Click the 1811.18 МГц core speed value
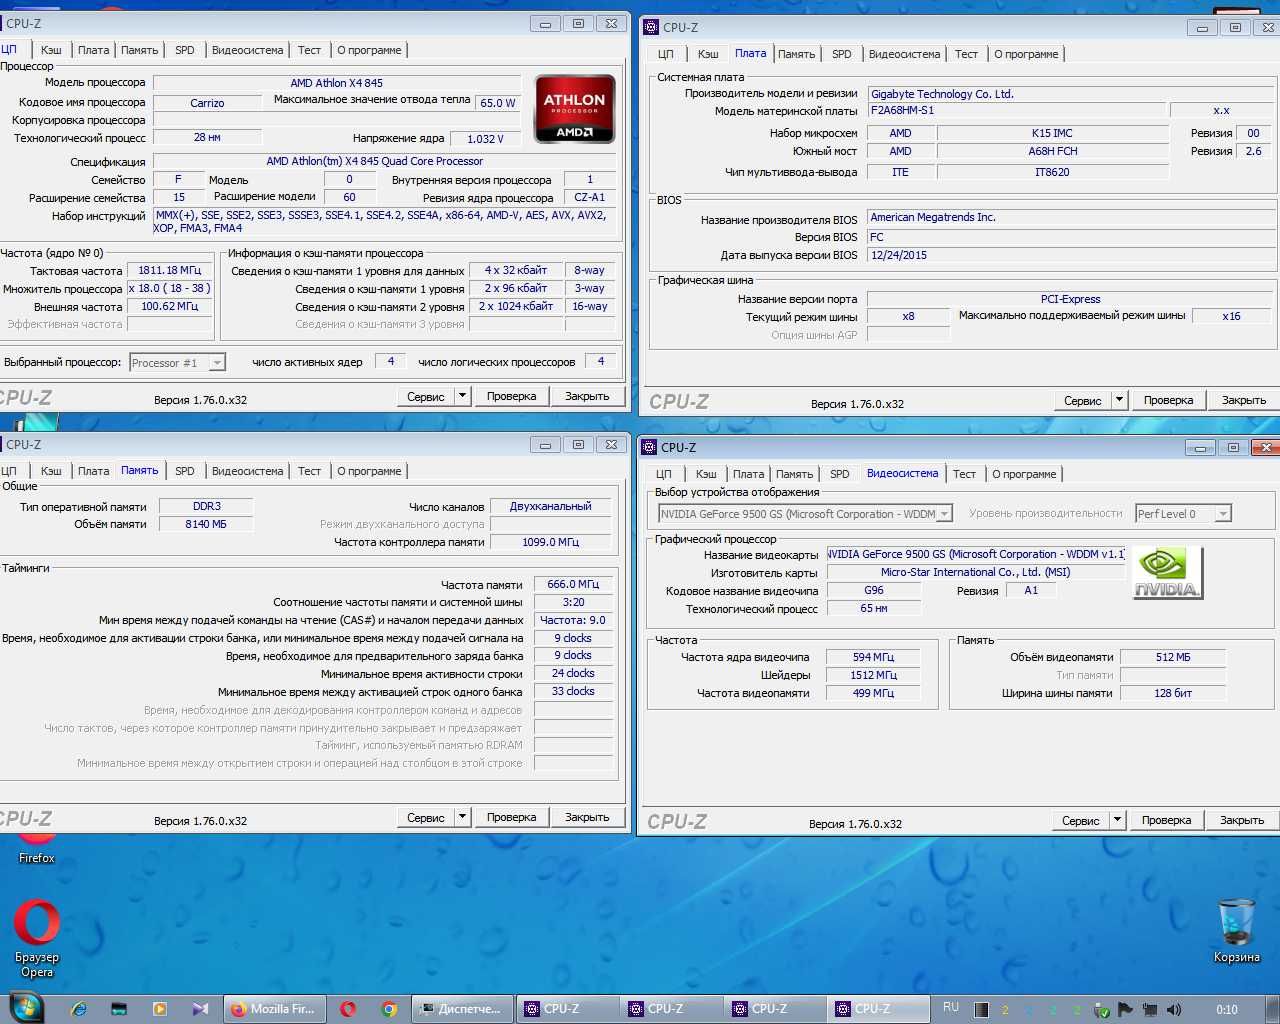This screenshot has height=1024, width=1280. point(170,270)
